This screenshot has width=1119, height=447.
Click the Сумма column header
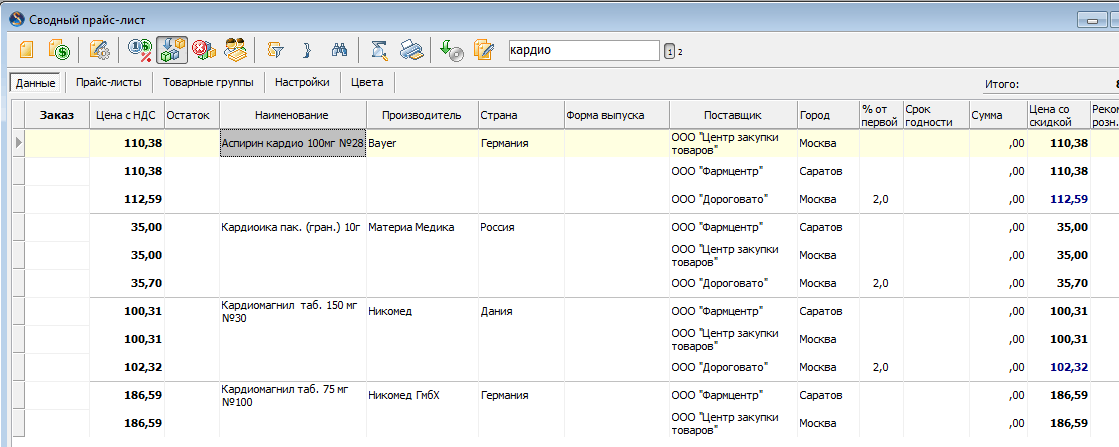(998, 115)
